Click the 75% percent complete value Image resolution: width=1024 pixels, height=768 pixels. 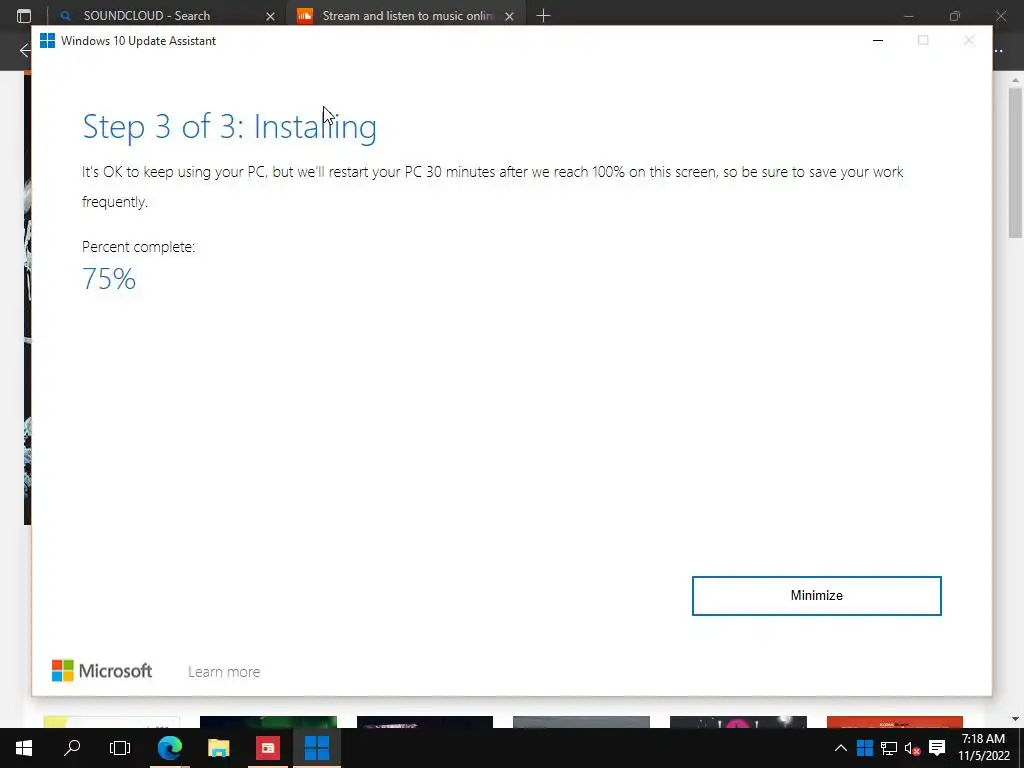(109, 279)
